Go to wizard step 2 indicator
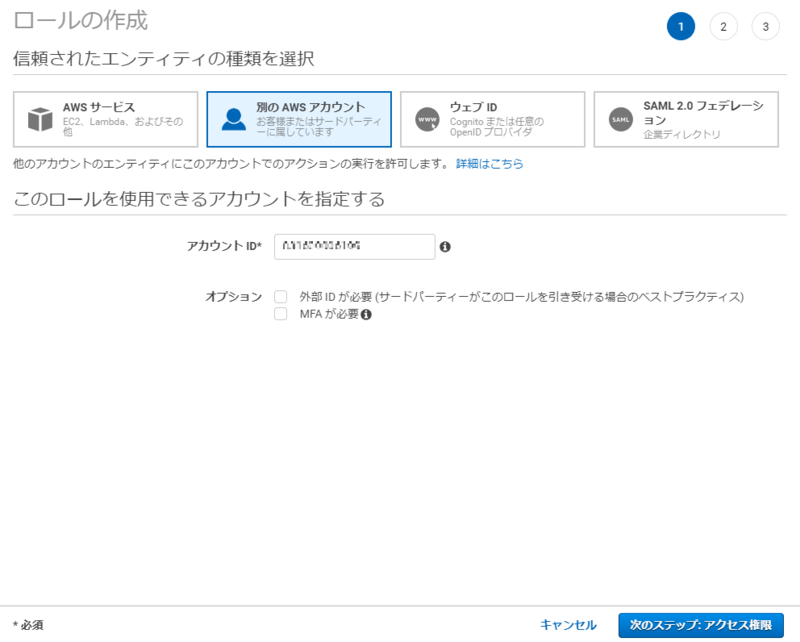 coord(723,27)
